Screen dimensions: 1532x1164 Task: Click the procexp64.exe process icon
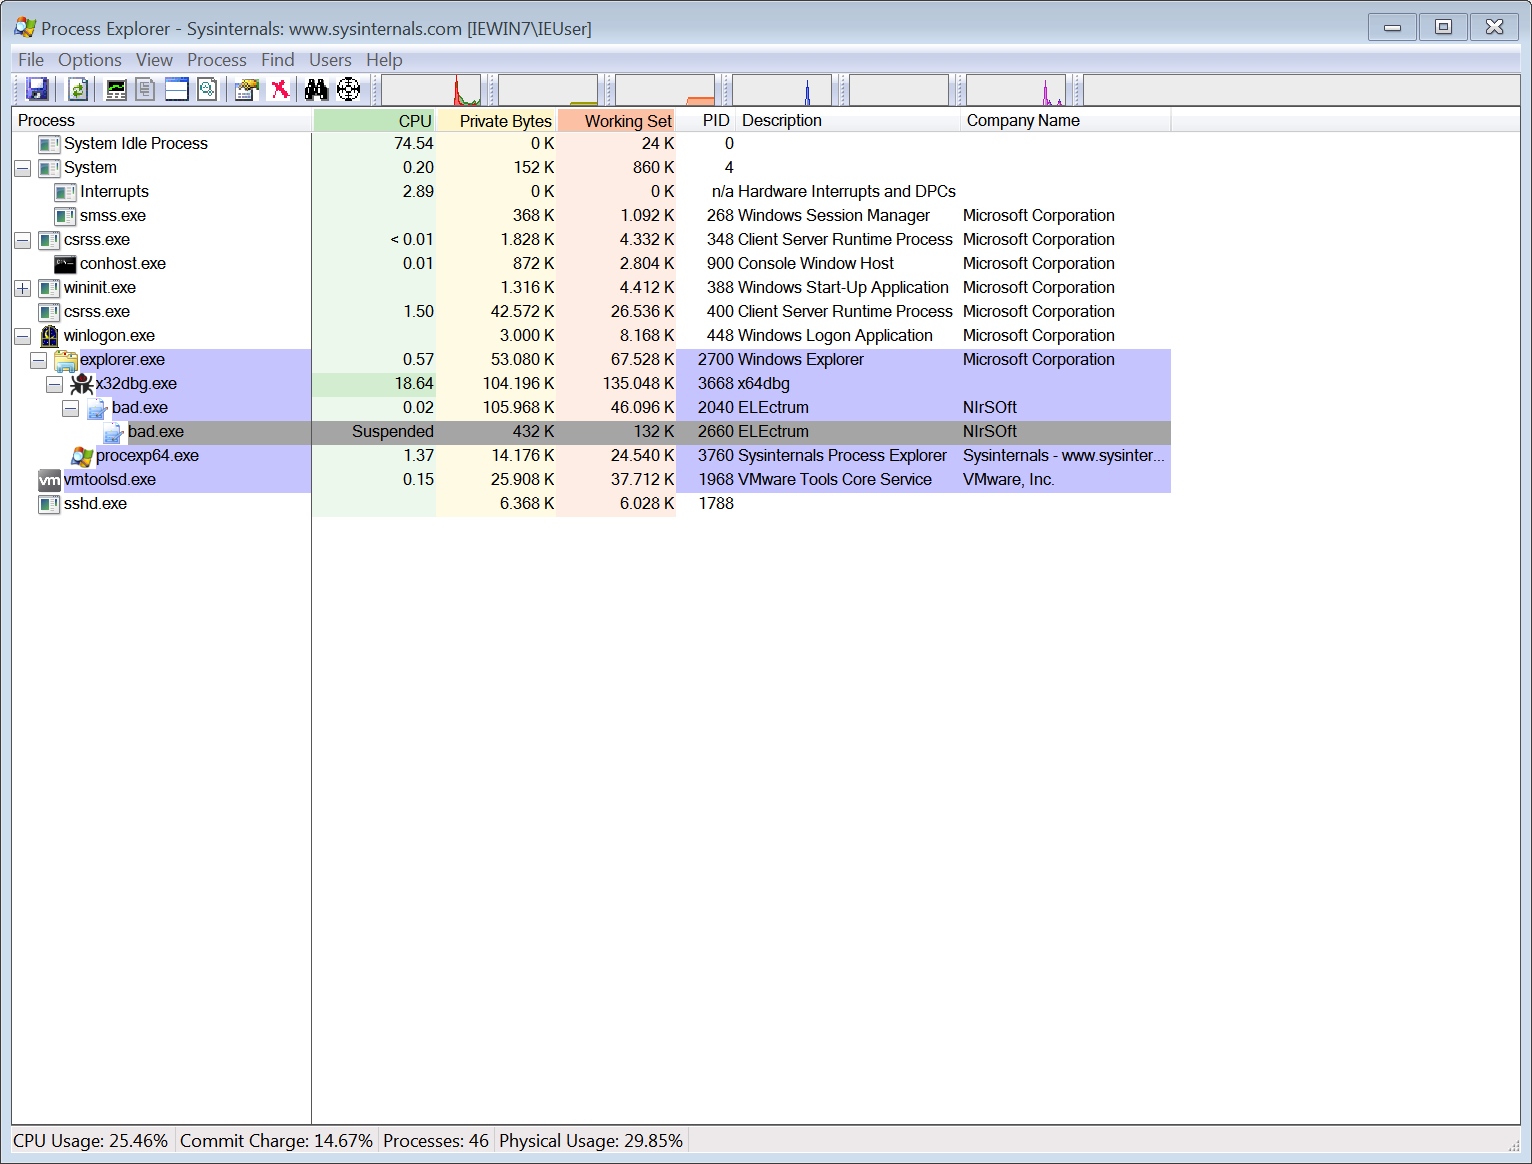82,456
